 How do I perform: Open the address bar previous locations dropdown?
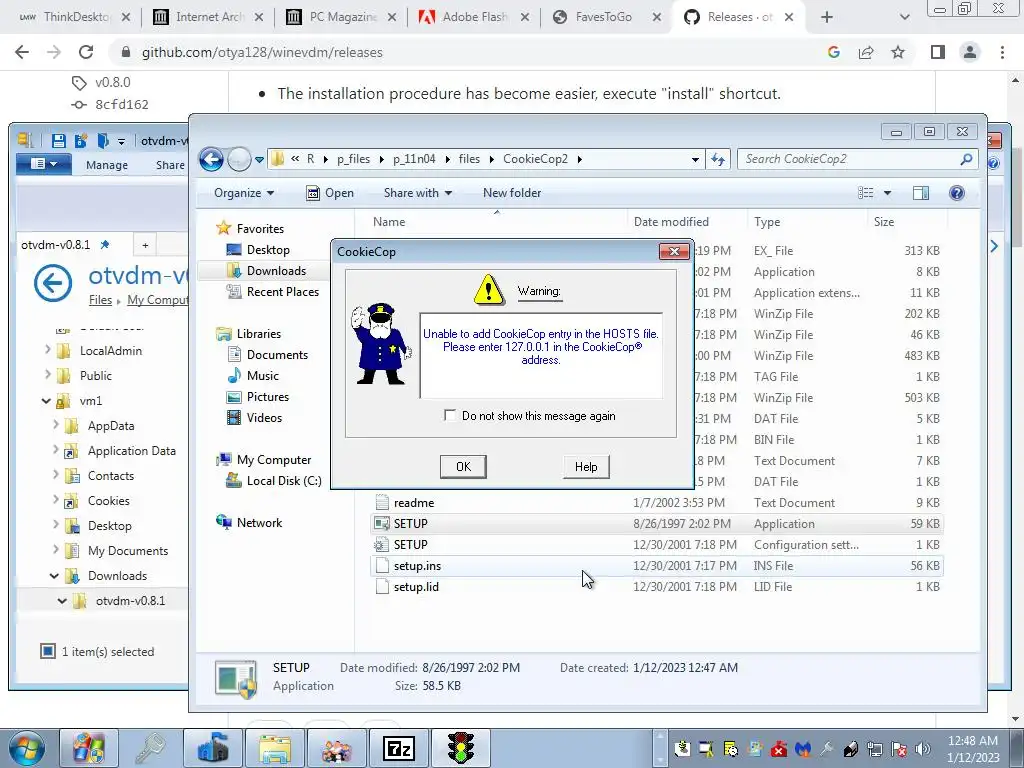click(x=696, y=159)
